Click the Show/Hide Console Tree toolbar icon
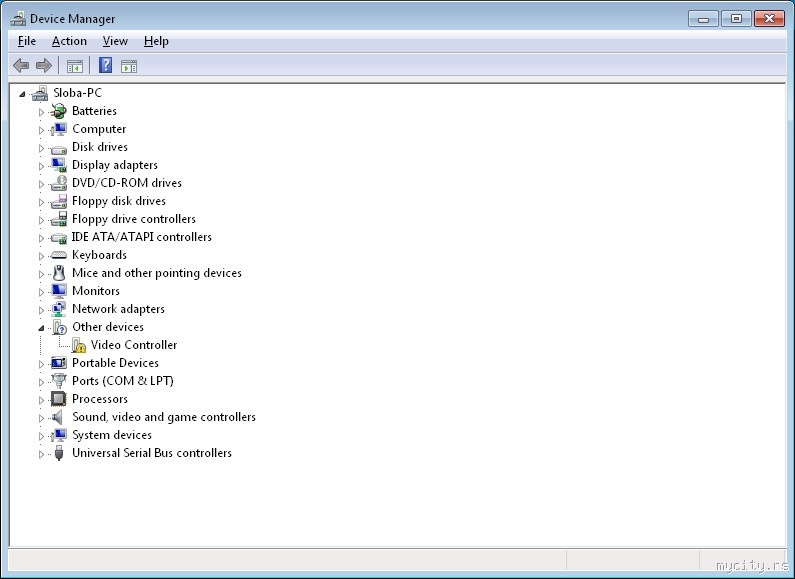The height and width of the screenshot is (579, 795). tap(75, 66)
